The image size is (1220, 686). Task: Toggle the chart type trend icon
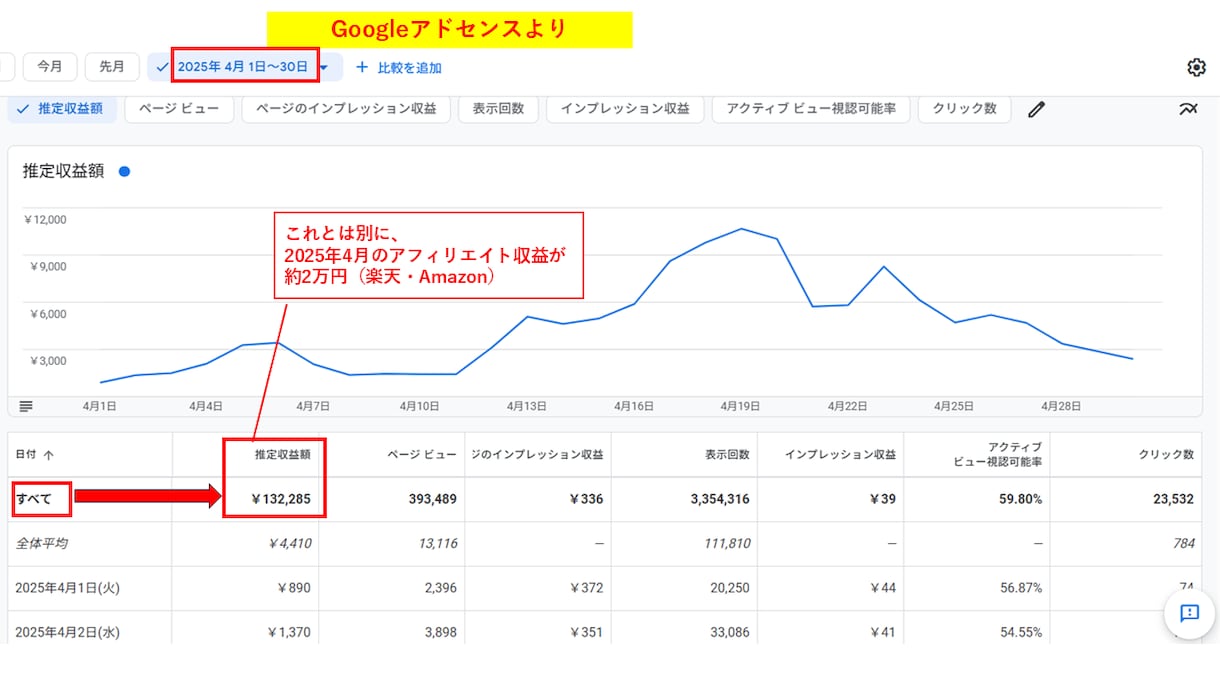click(x=1188, y=109)
